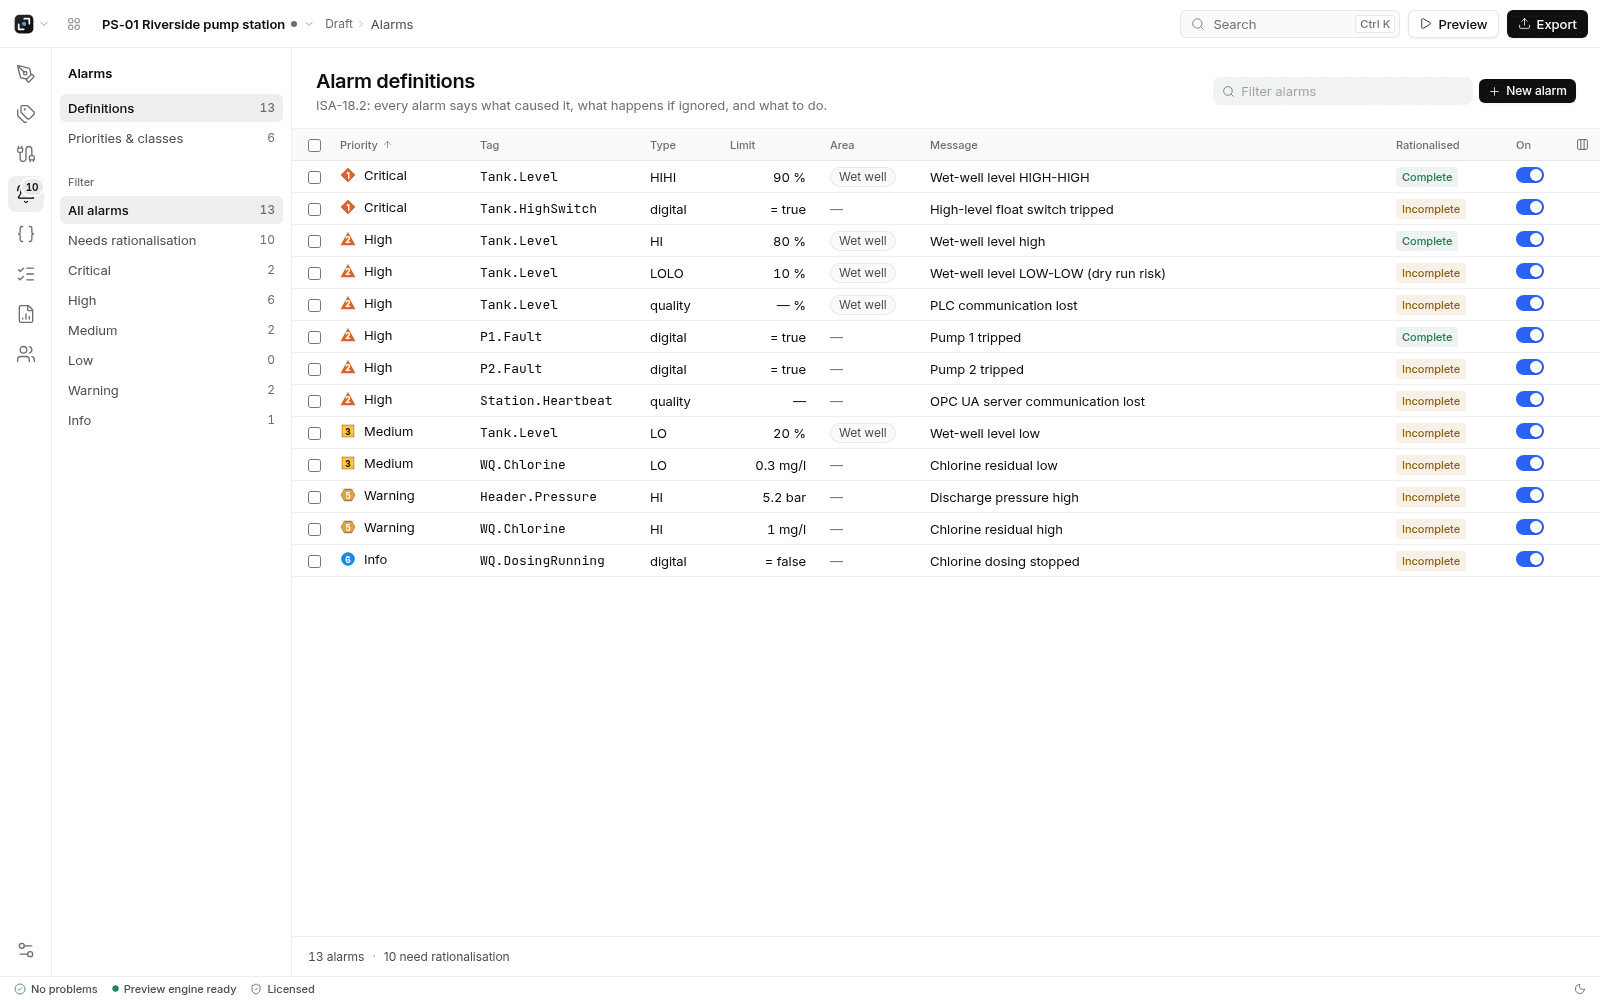
Task: Turn off the Wet-well level HIGH-HIGH alarm switch
Action: [x=1530, y=175]
